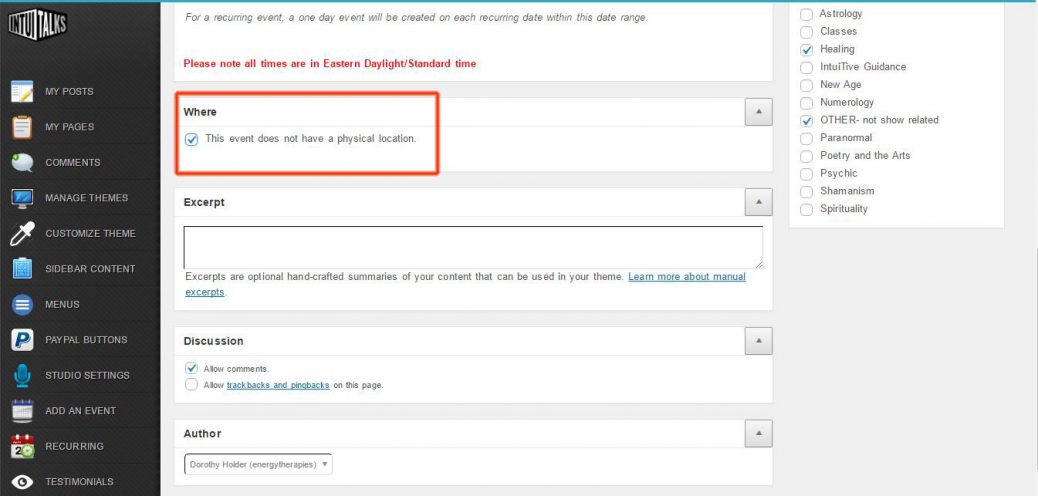Open Customize Theme eyedropper icon
The height and width of the screenshot is (496, 1038).
point(22,233)
